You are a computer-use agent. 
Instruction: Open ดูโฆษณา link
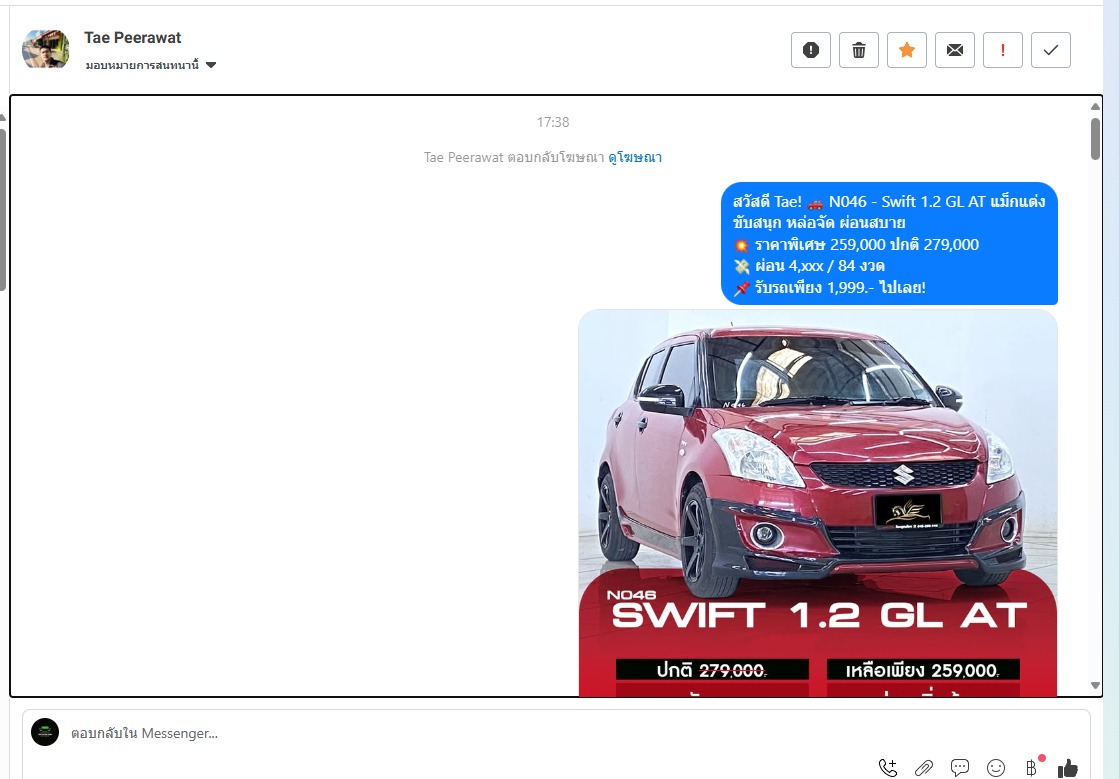(x=635, y=157)
